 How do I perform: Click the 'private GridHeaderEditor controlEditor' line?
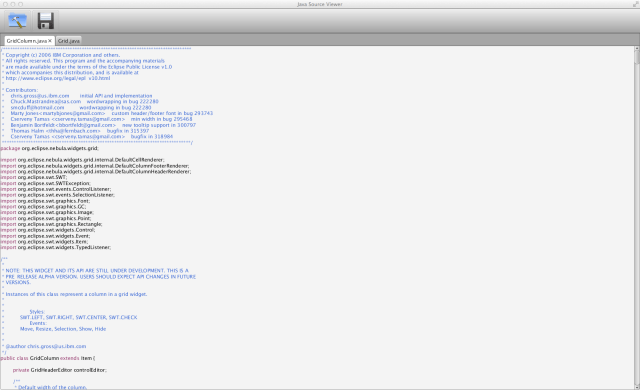[x=60, y=370]
